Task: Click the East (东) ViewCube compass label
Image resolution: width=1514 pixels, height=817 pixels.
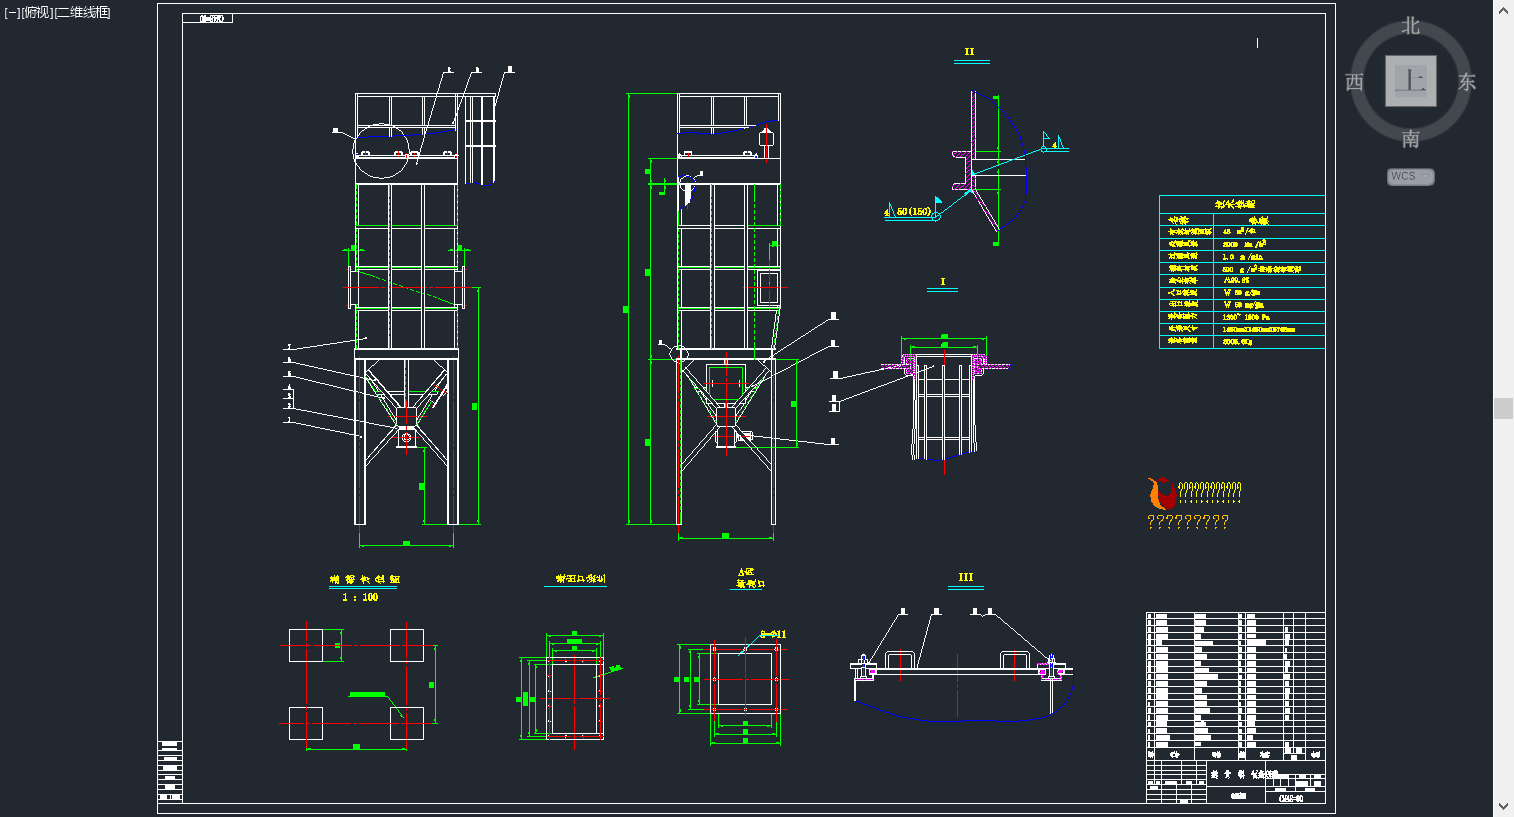Action: click(x=1466, y=82)
